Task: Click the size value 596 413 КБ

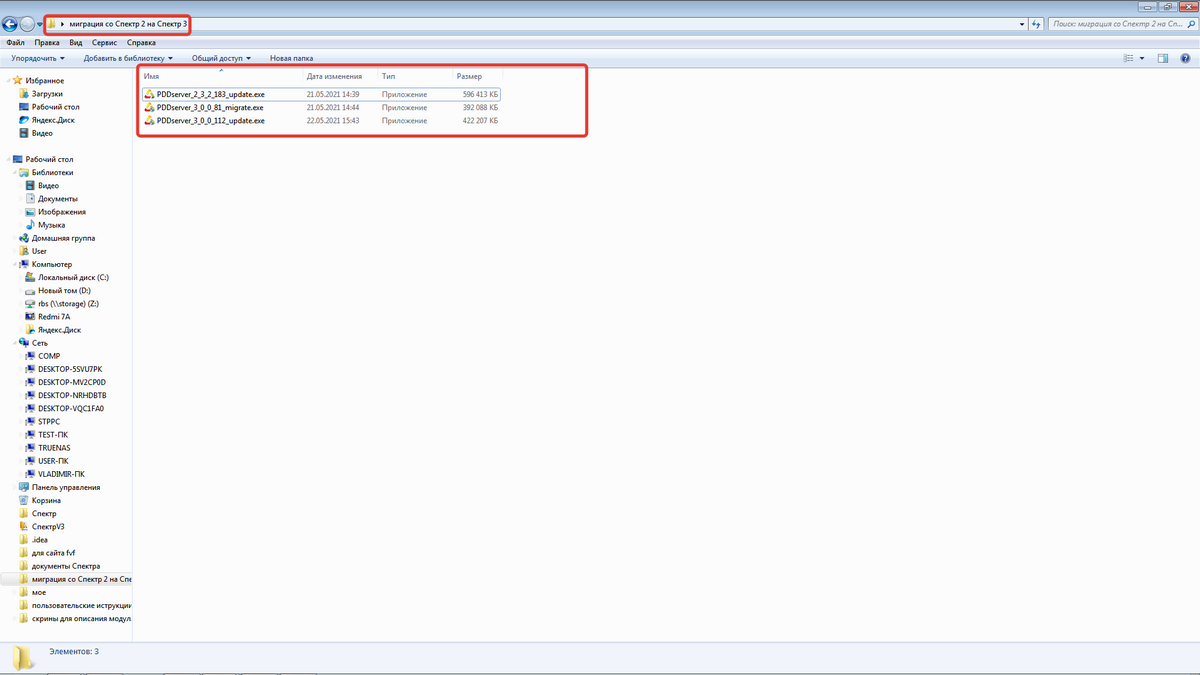Action: pos(480,94)
